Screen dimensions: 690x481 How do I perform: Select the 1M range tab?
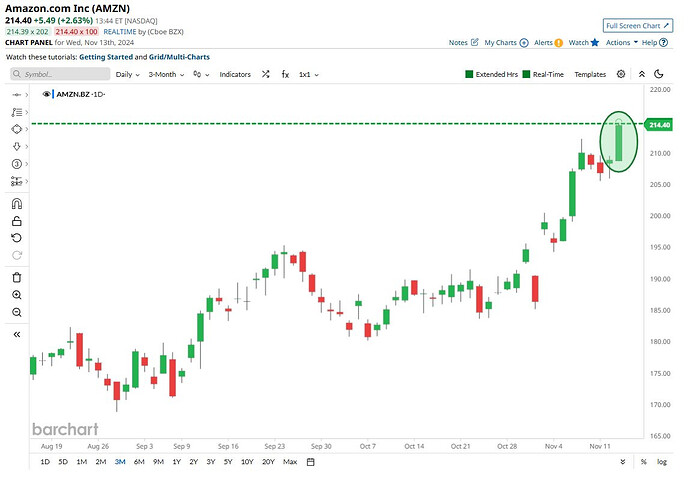81,462
